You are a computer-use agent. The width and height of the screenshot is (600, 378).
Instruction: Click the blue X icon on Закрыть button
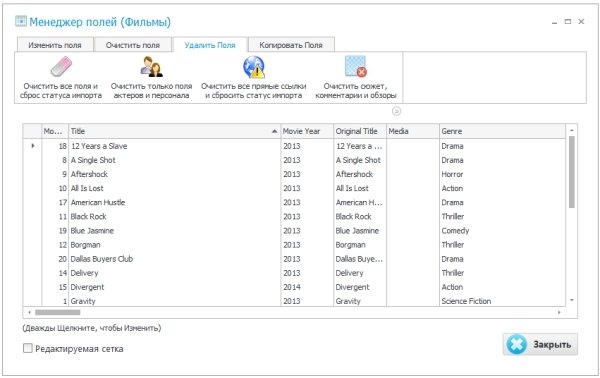click(x=517, y=344)
